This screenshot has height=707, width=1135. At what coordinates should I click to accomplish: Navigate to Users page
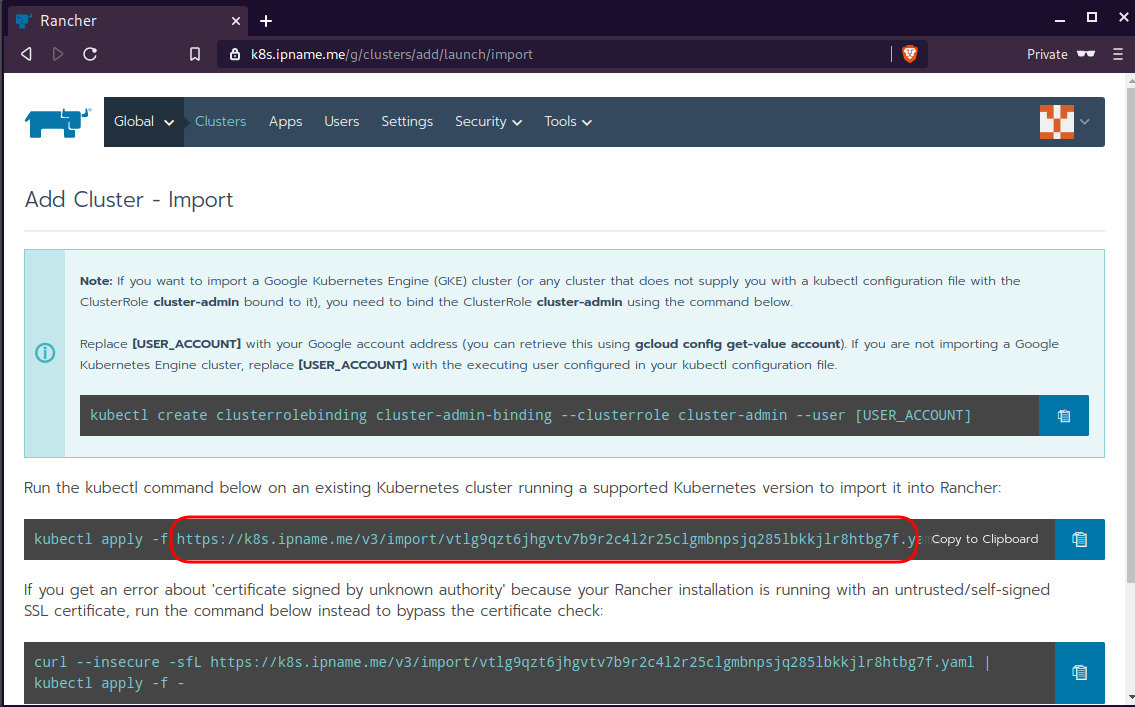click(341, 122)
